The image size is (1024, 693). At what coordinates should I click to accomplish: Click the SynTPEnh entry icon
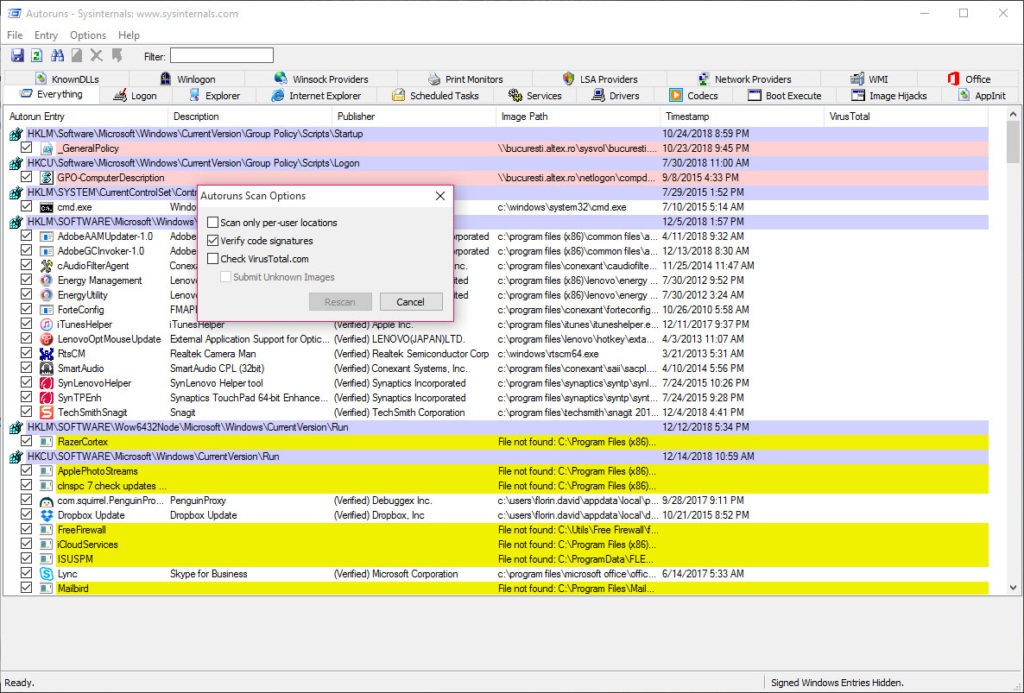pyautogui.click(x=46, y=398)
